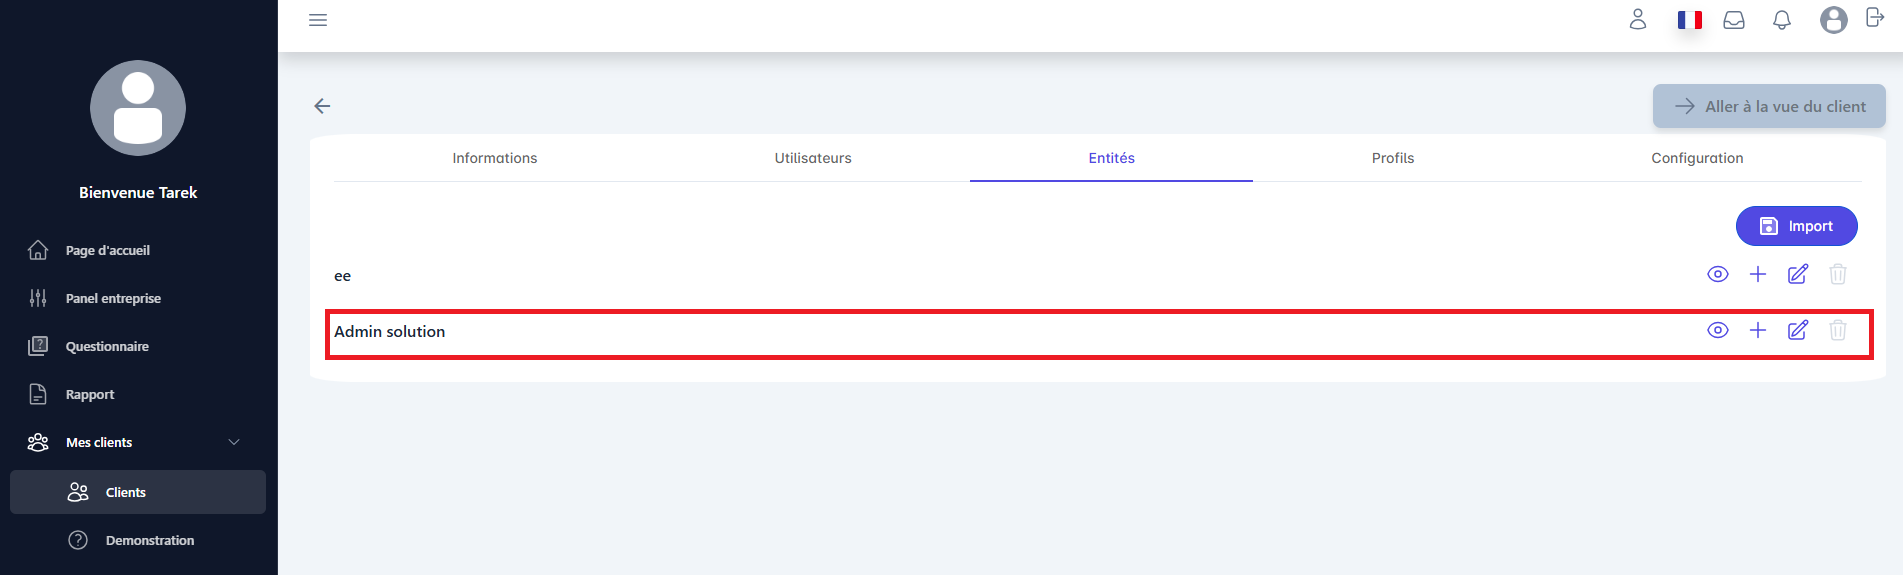Open the user profile icon in header
This screenshot has height=575, width=1903.
point(1637,19)
